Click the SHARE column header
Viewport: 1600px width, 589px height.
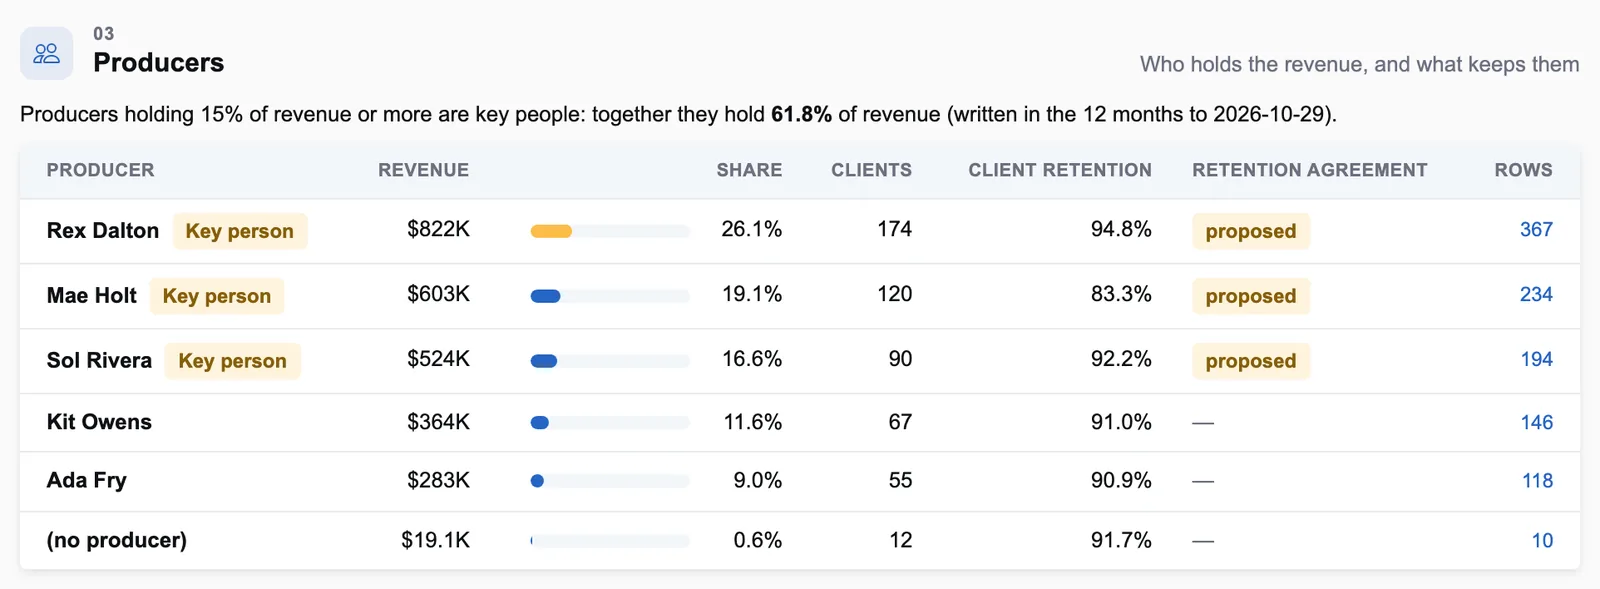pos(749,170)
